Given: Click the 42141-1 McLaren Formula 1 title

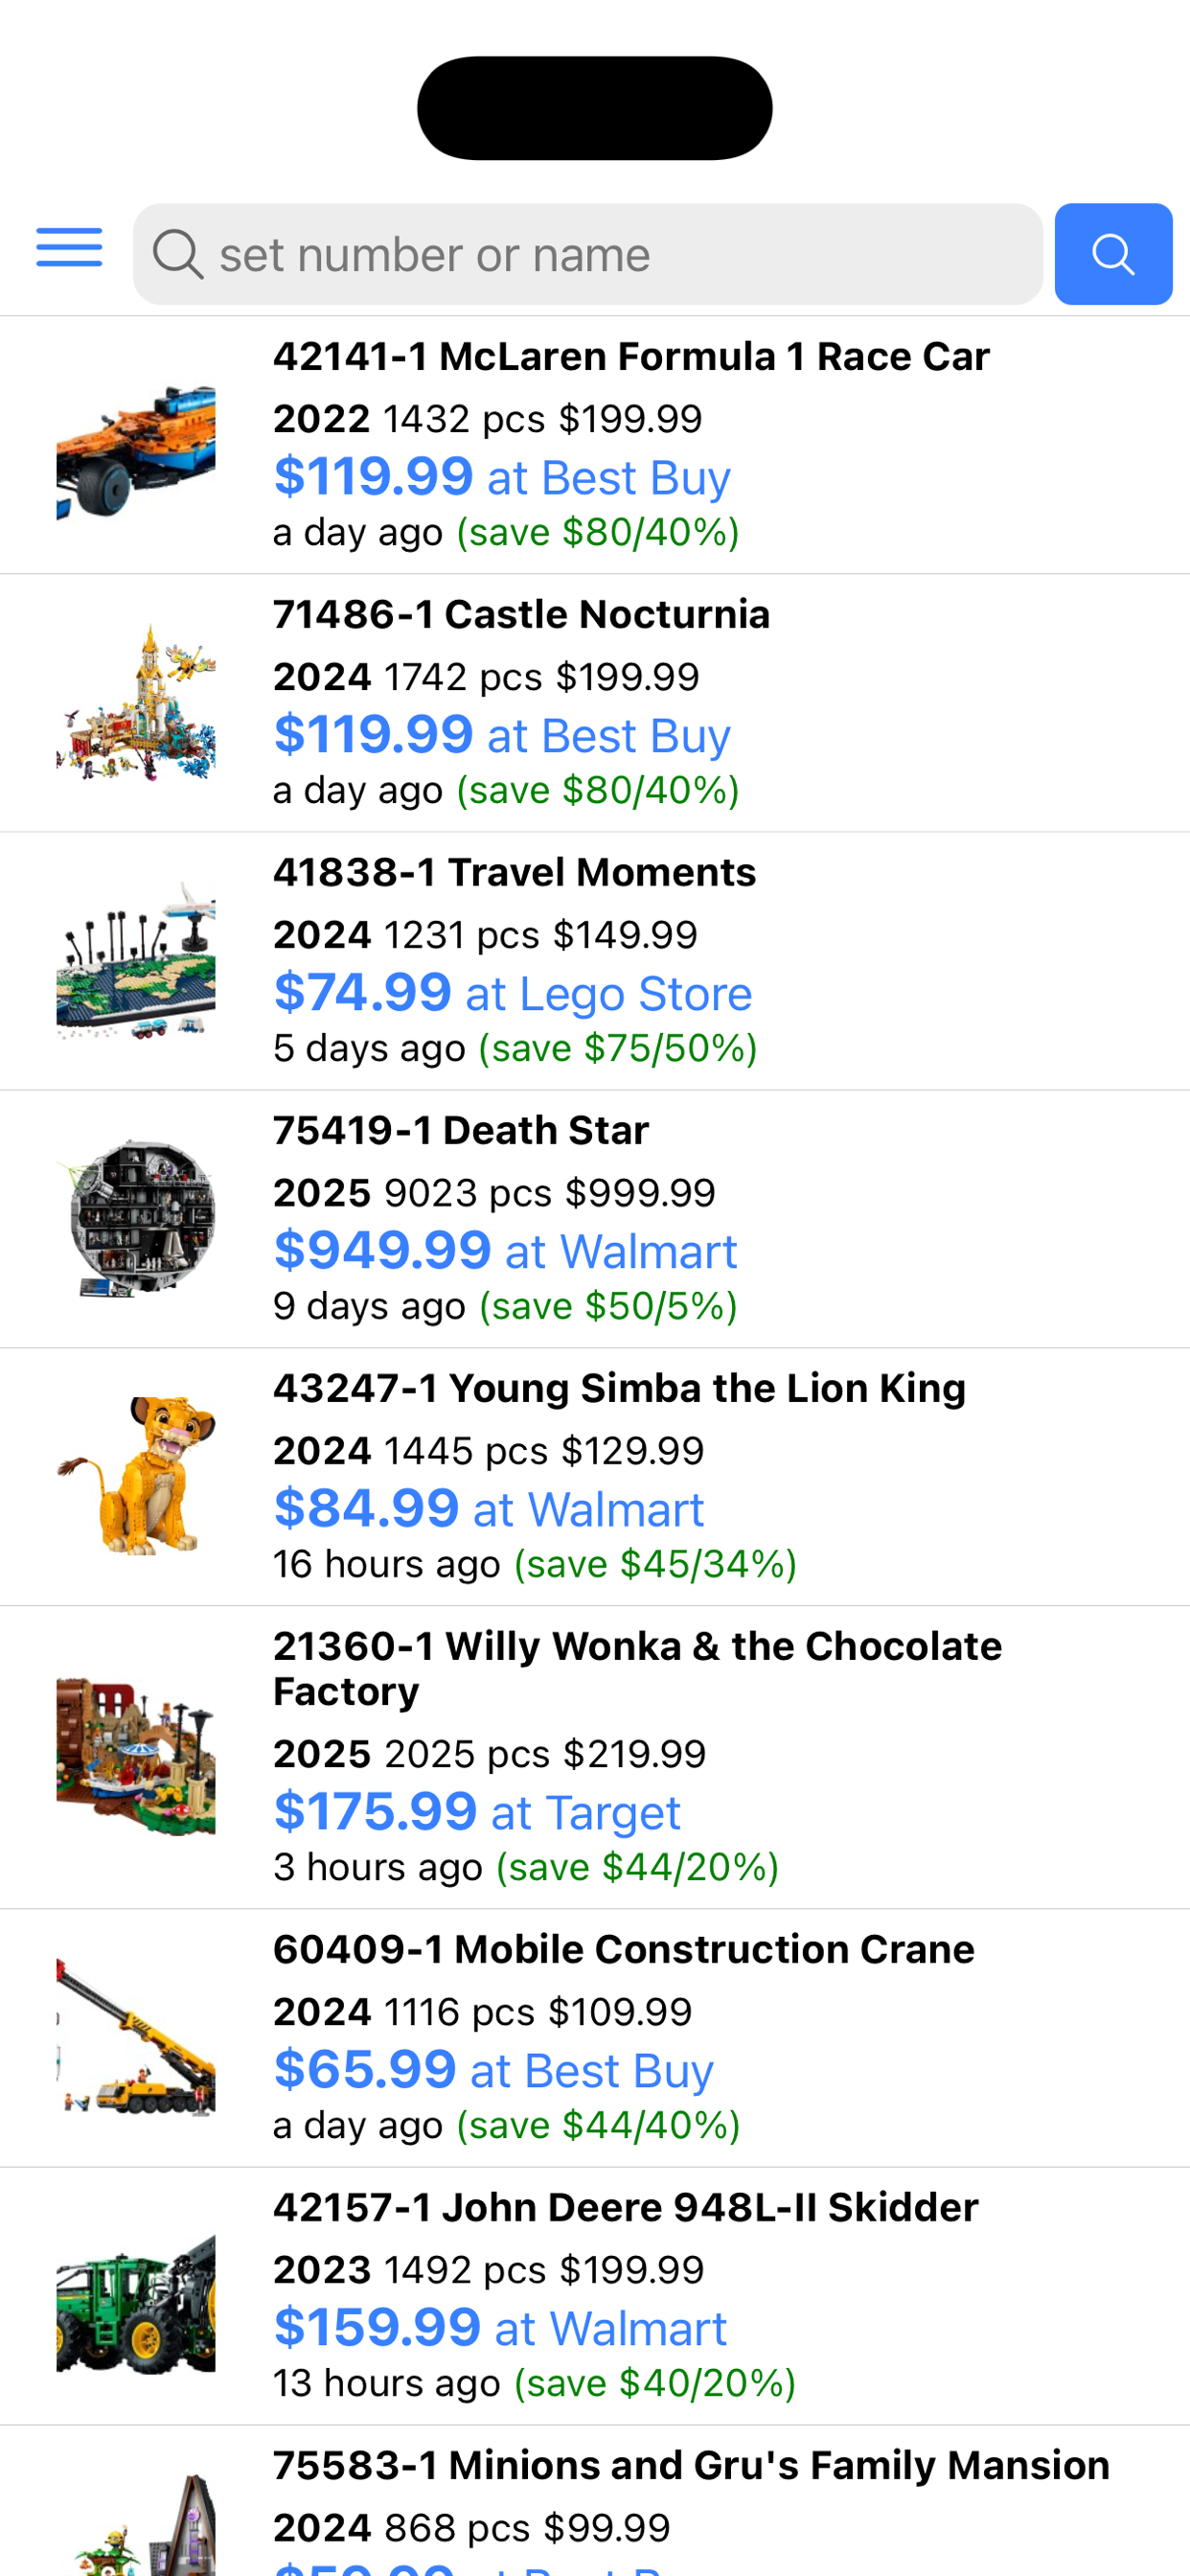Looking at the screenshot, I should (x=631, y=356).
